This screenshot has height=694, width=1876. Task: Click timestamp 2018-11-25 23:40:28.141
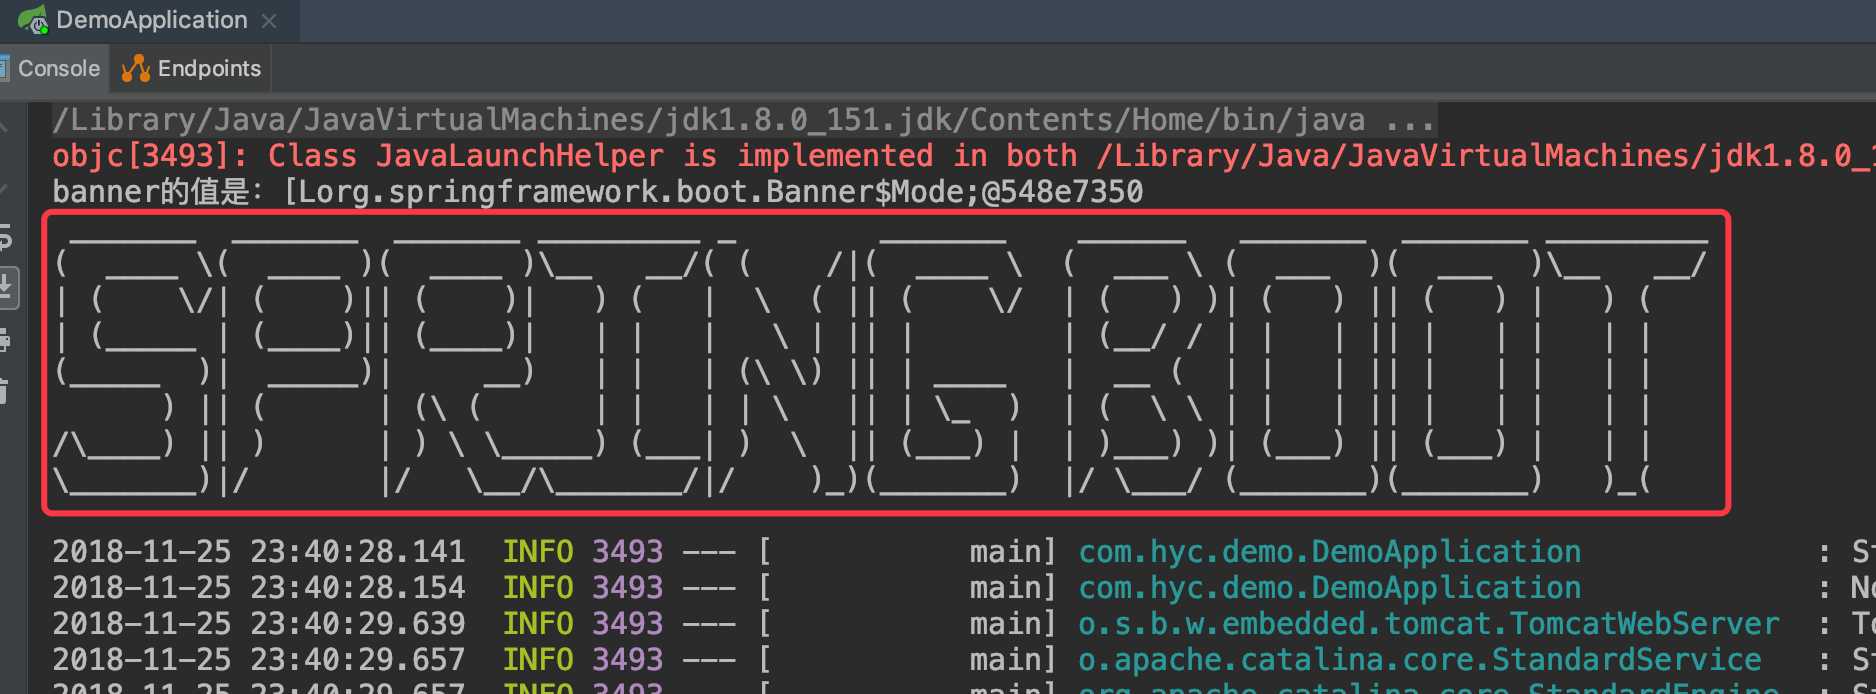point(258,552)
